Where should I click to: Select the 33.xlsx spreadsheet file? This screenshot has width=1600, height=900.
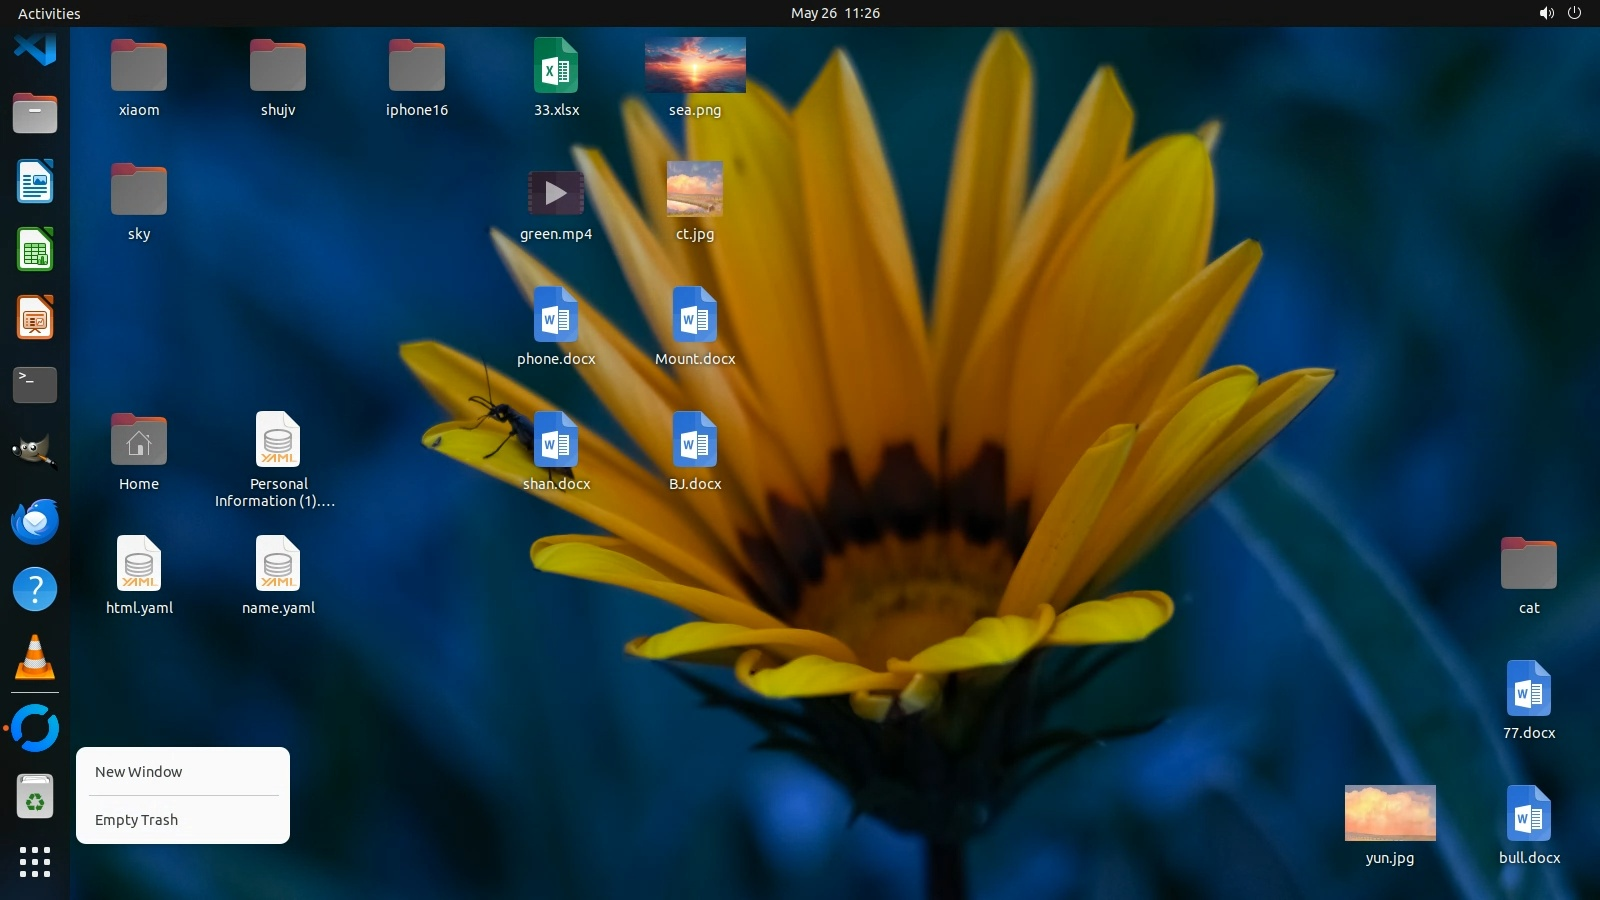point(556,66)
